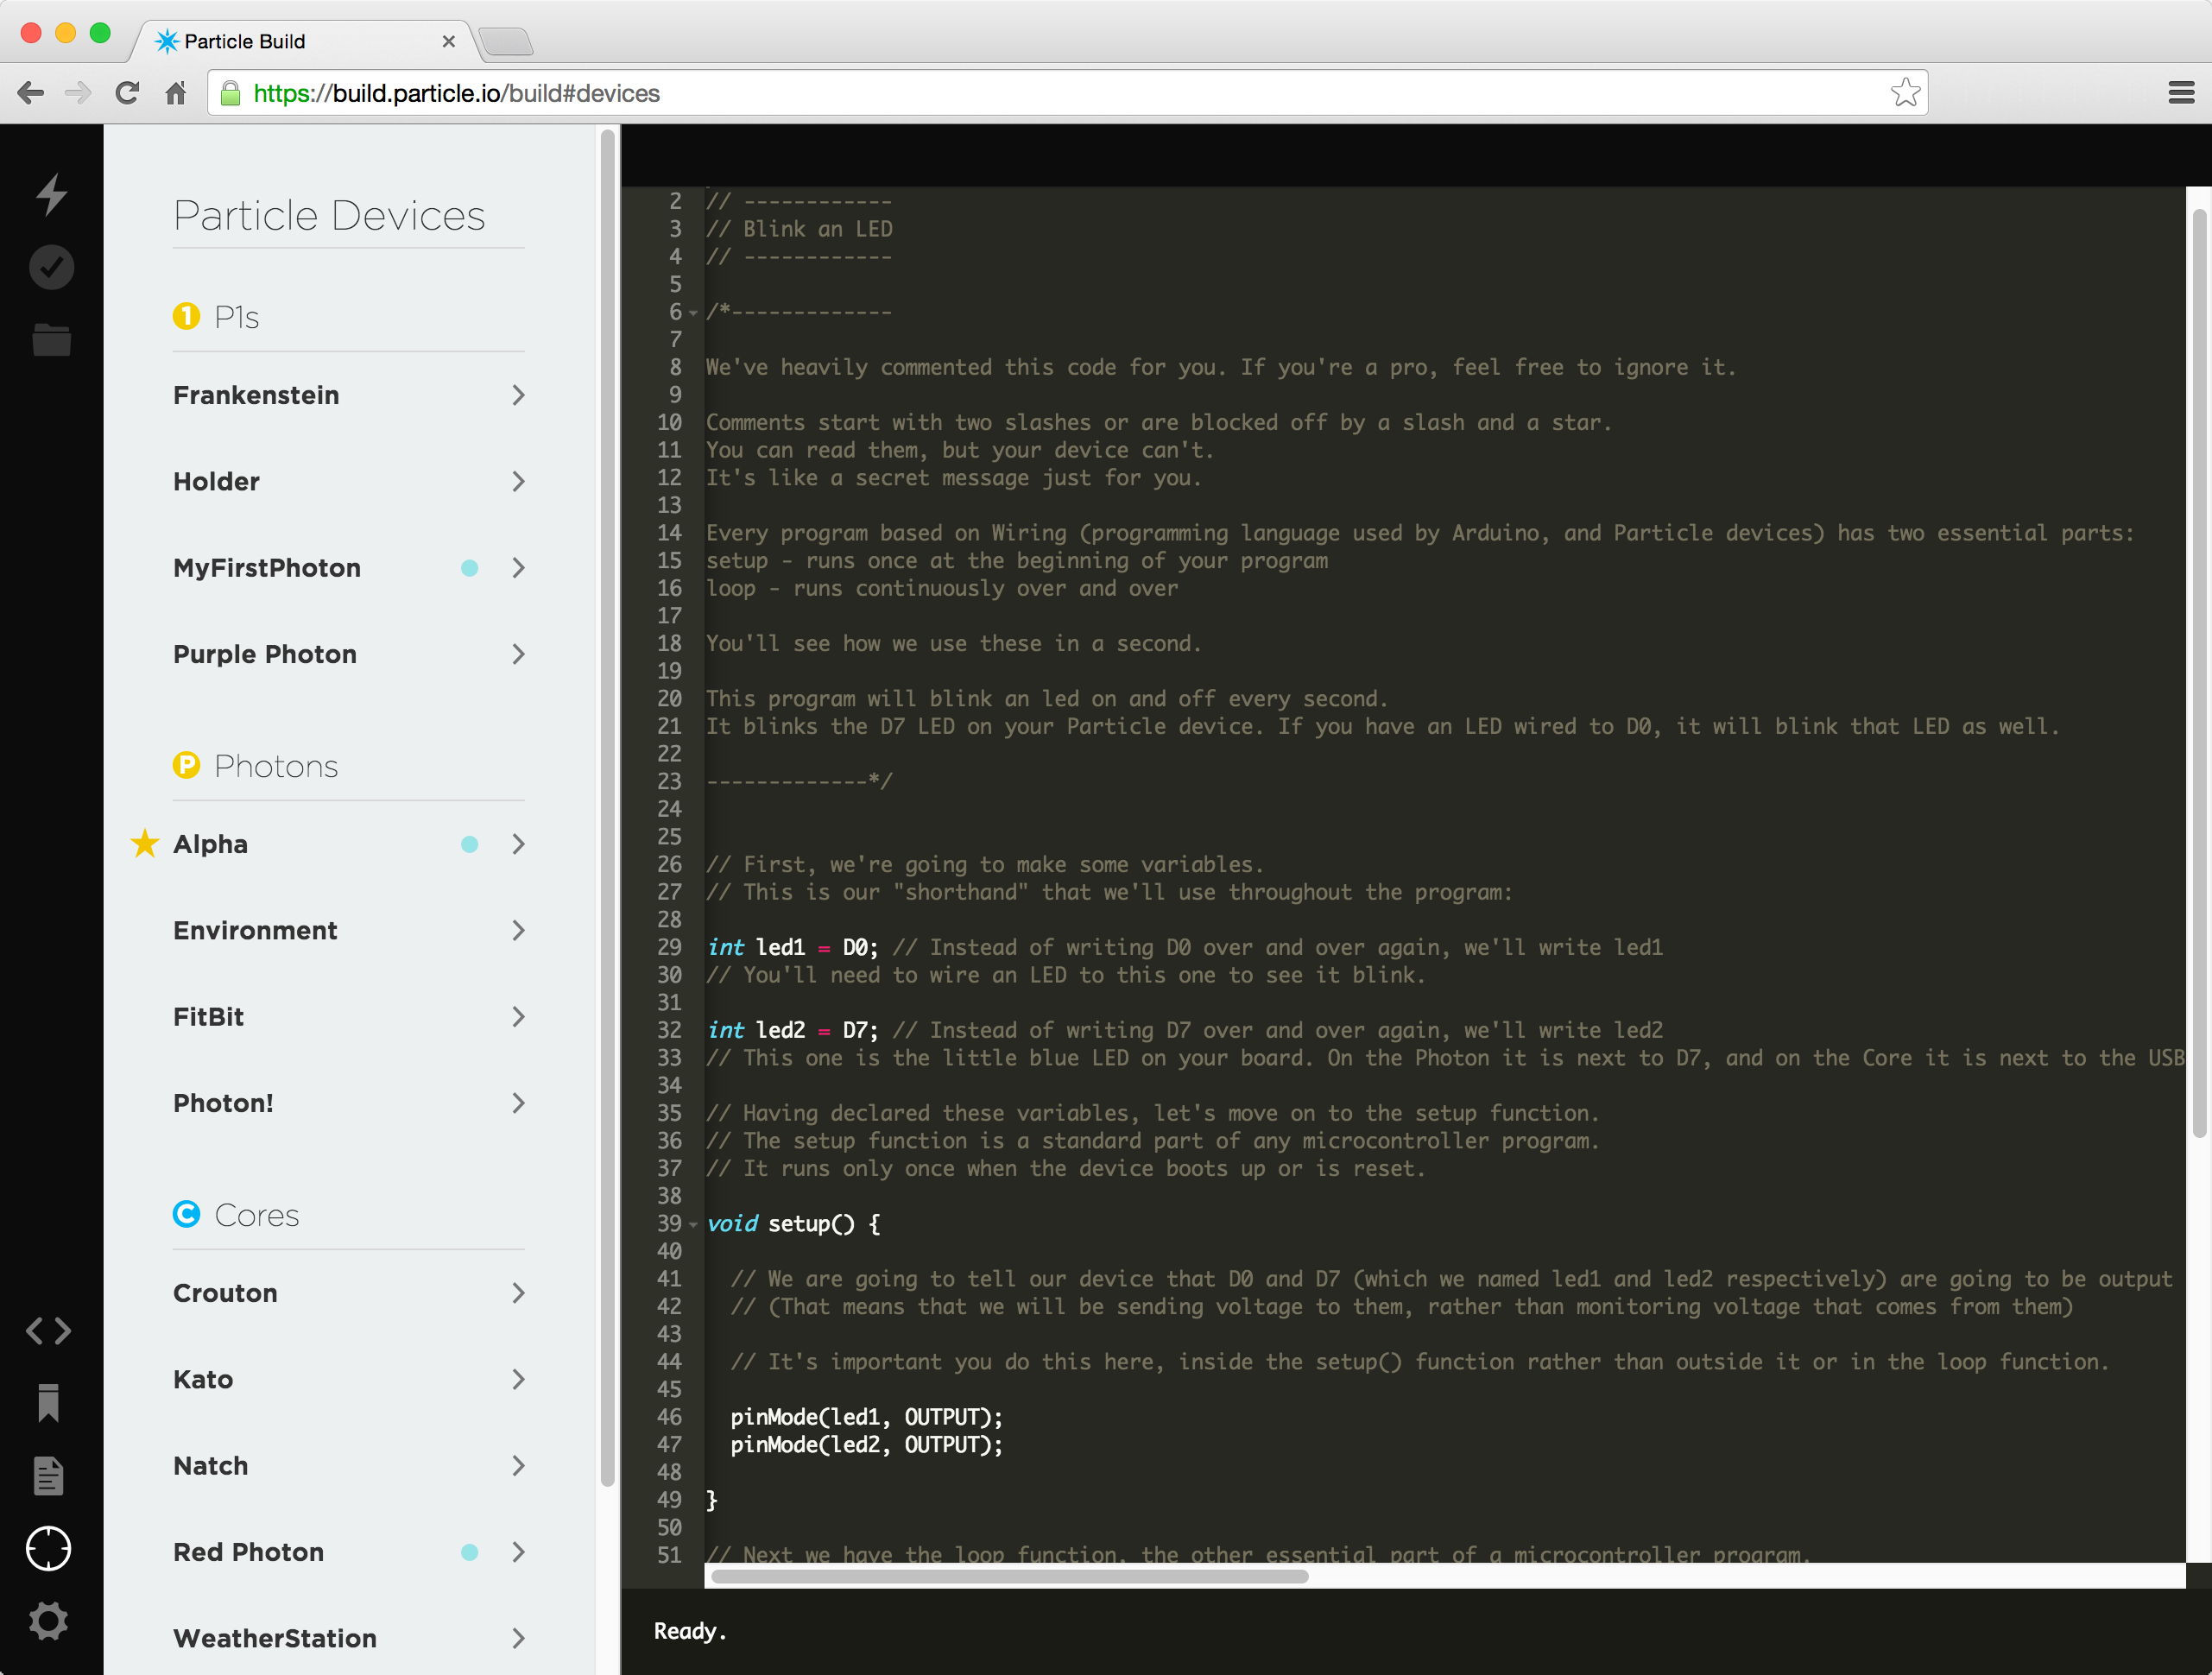Viewport: 2212px width, 1675px height.
Task: Fold the setup function at line 39
Action: [x=693, y=1224]
